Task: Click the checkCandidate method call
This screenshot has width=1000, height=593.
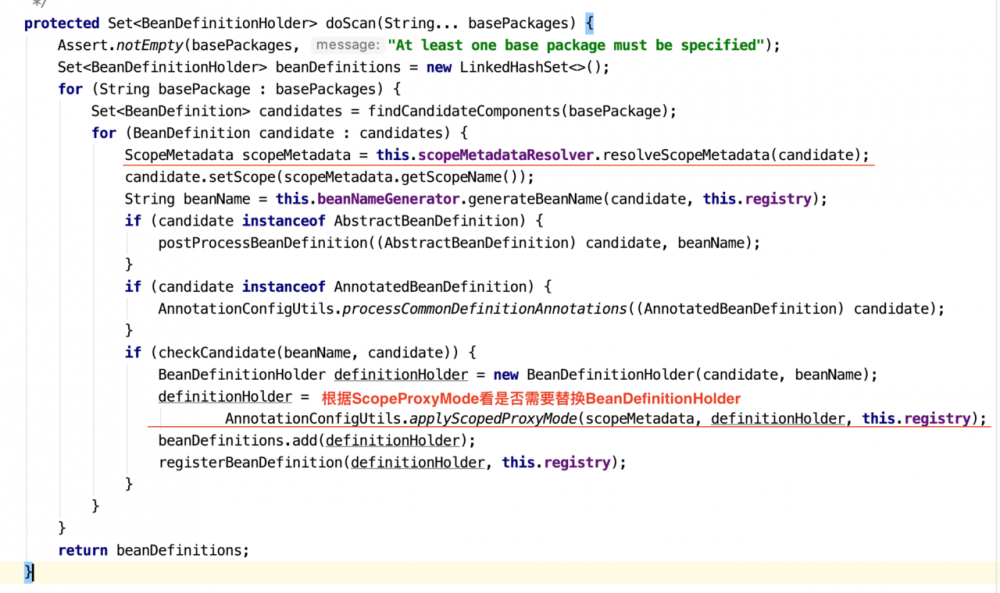Action: [217, 353]
